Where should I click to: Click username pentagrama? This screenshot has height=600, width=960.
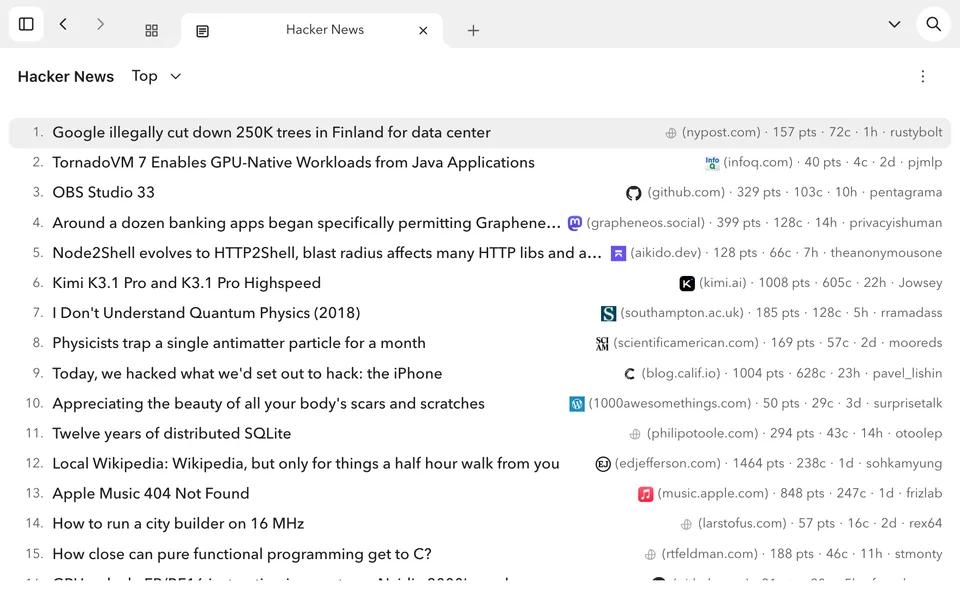(x=906, y=192)
